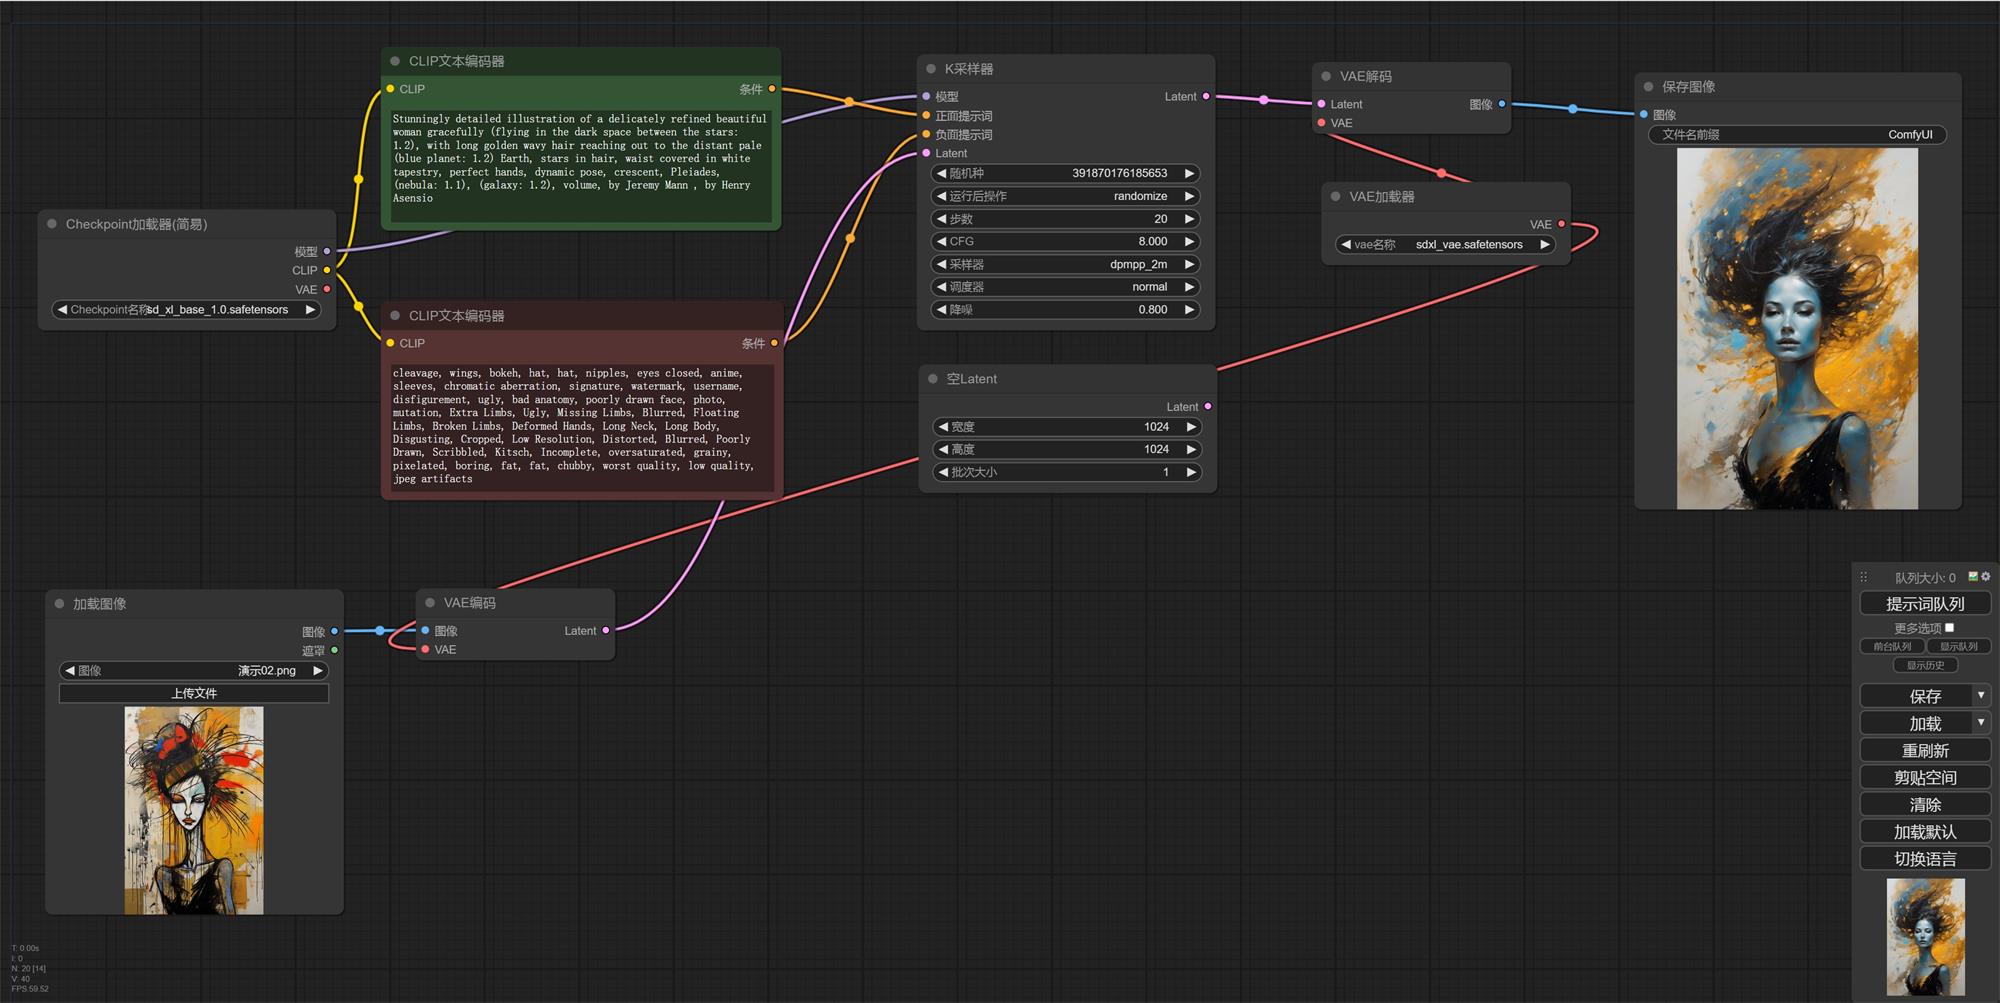Click the 切换语言 button
This screenshot has width=2000, height=1003.
pos(1925,858)
